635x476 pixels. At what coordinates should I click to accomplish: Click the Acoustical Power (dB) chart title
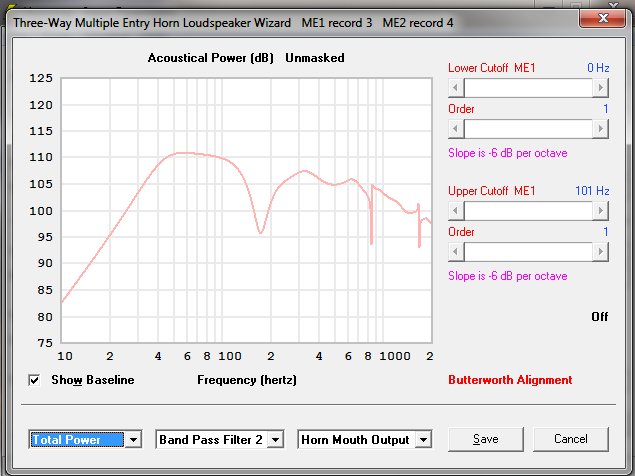tap(211, 58)
